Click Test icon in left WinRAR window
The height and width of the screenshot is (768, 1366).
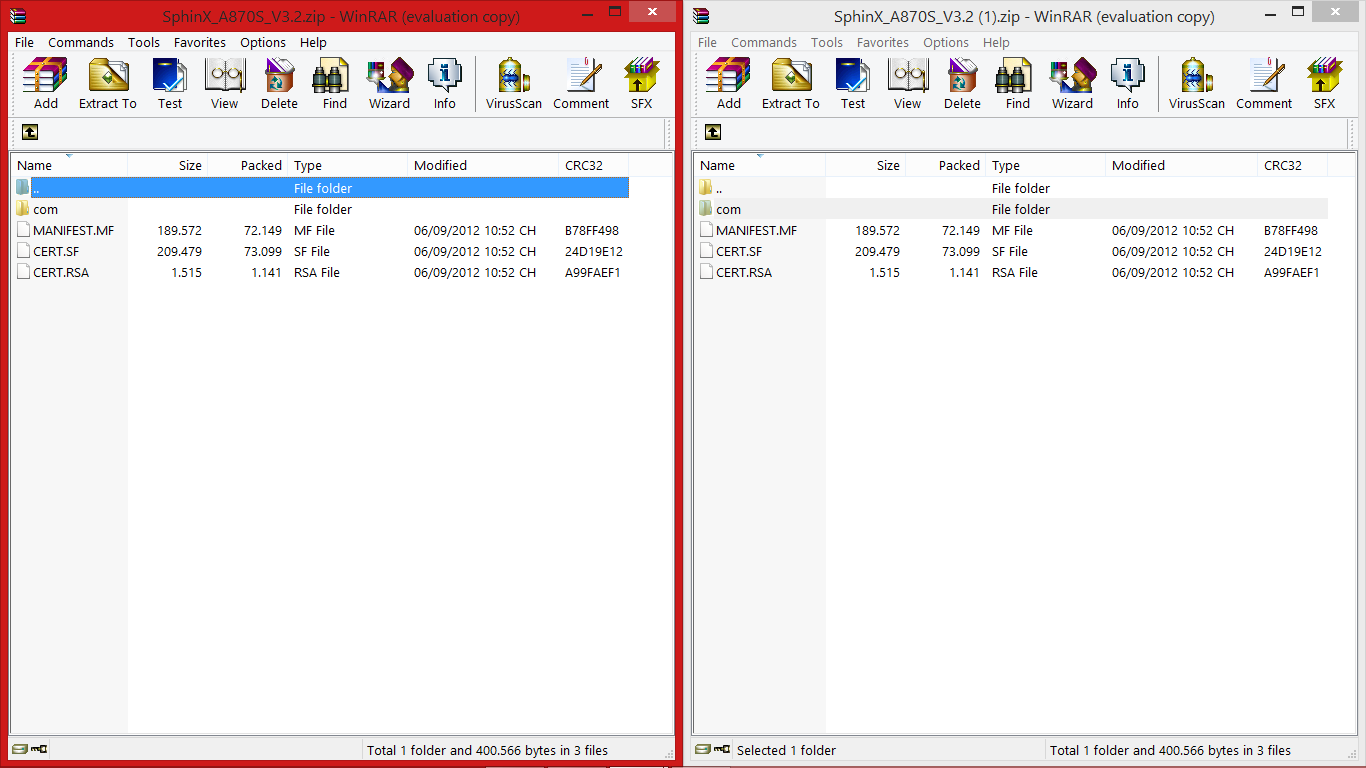(x=170, y=83)
